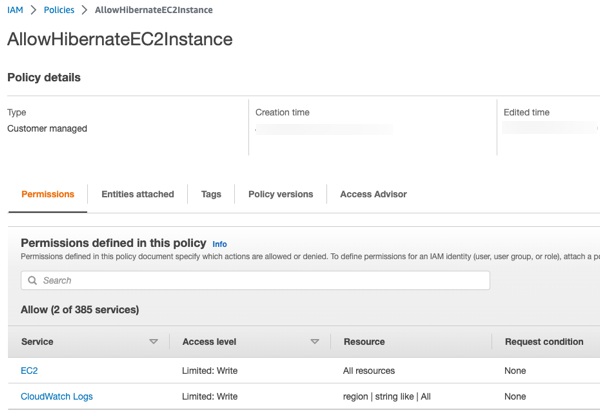Select the Tags tab
Viewport: 600px width, 412px height.
[x=211, y=194]
